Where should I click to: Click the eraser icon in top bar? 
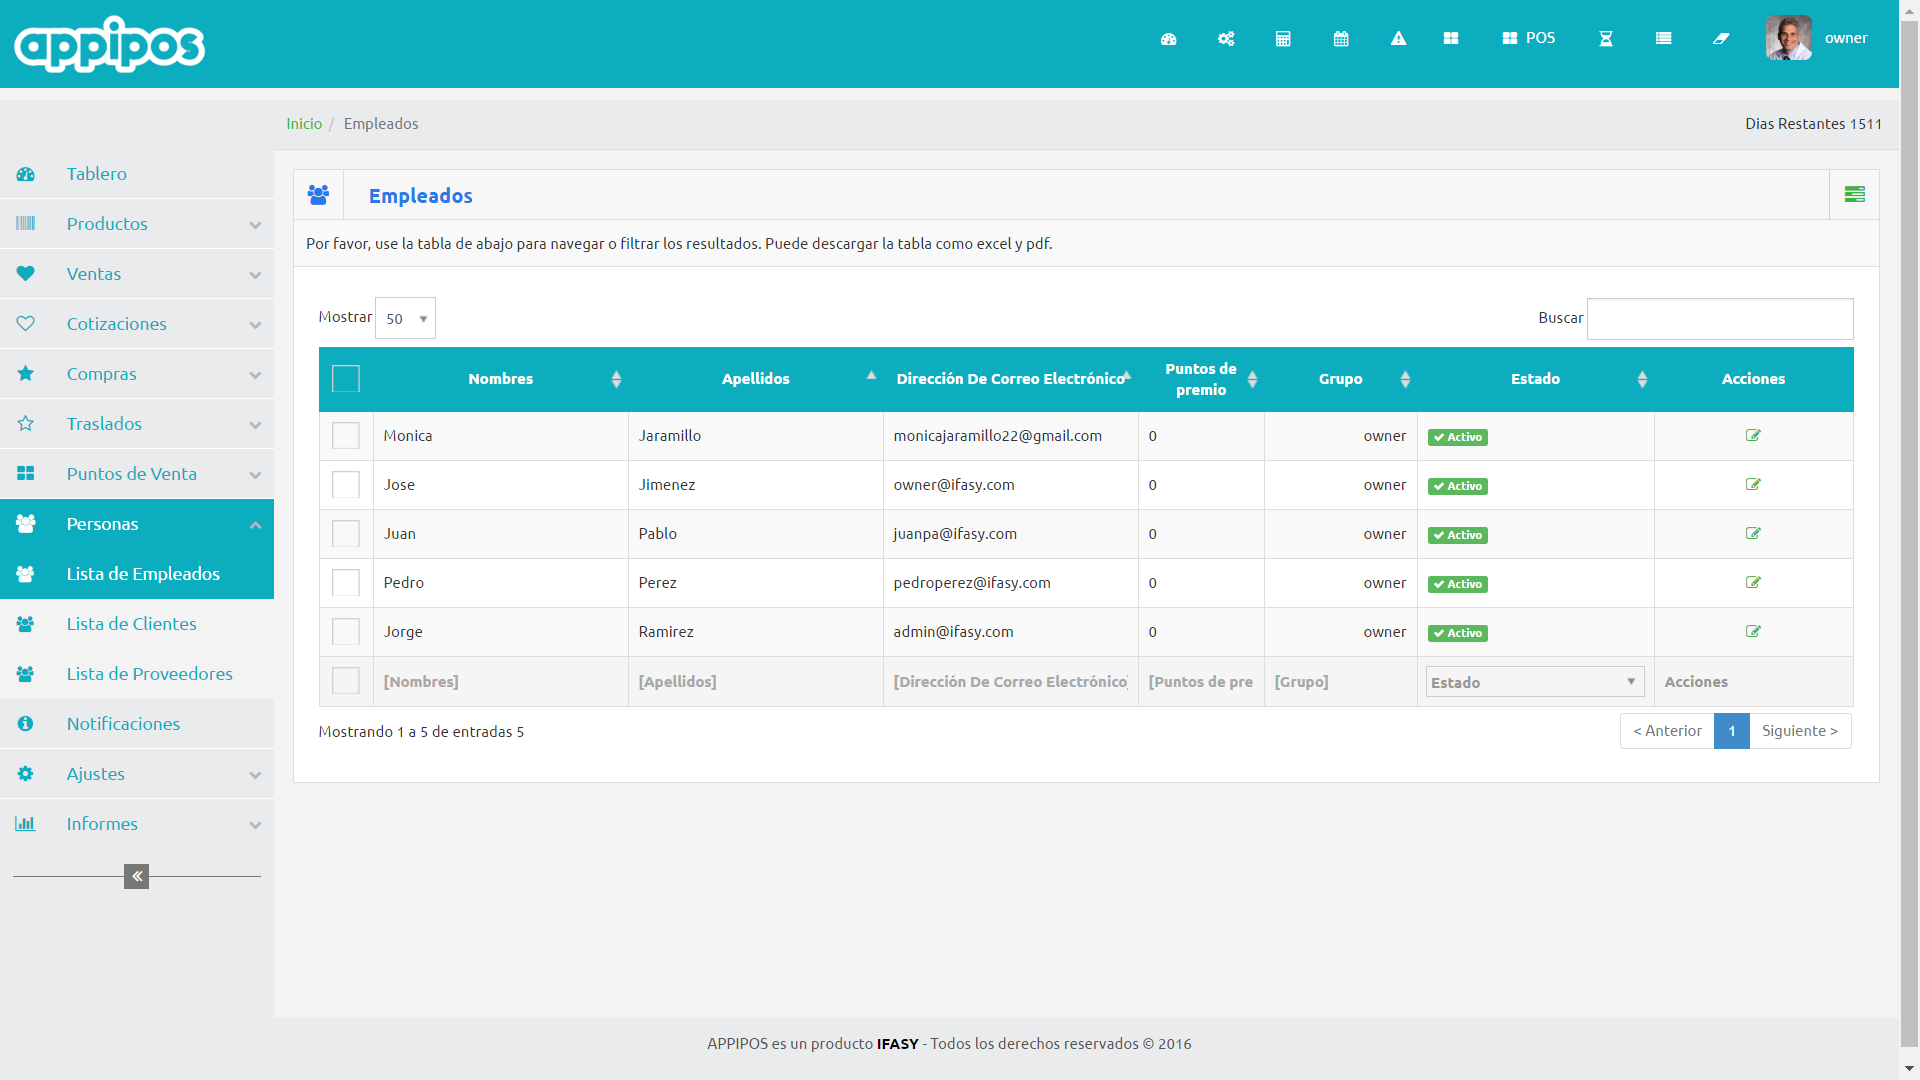click(x=1720, y=39)
